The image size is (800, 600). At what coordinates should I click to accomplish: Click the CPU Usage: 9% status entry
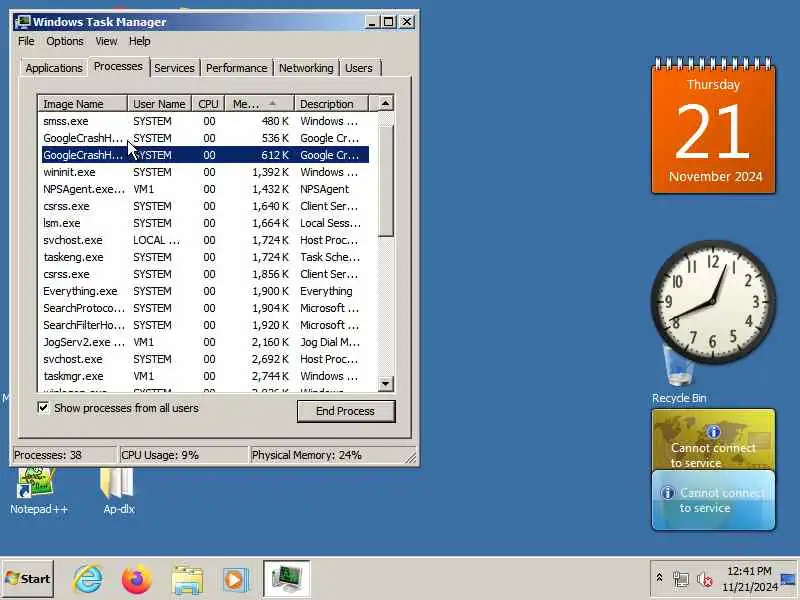coord(183,455)
